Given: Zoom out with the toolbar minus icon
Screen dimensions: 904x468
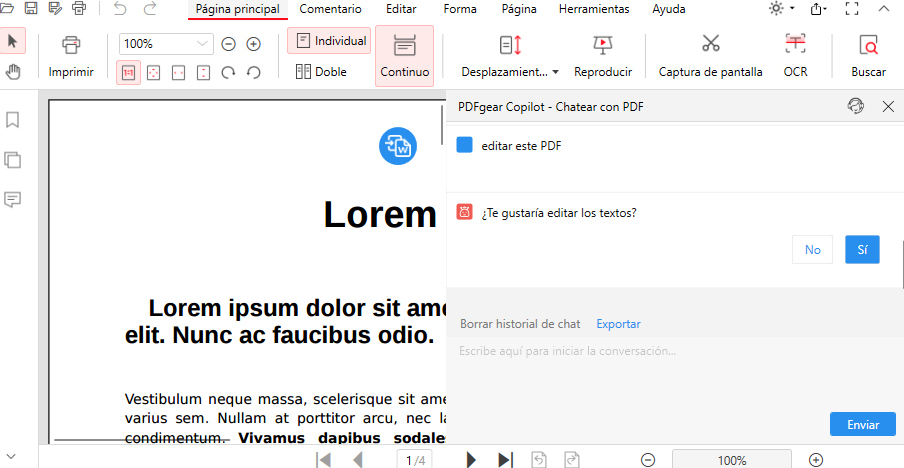Looking at the screenshot, I should click(229, 44).
